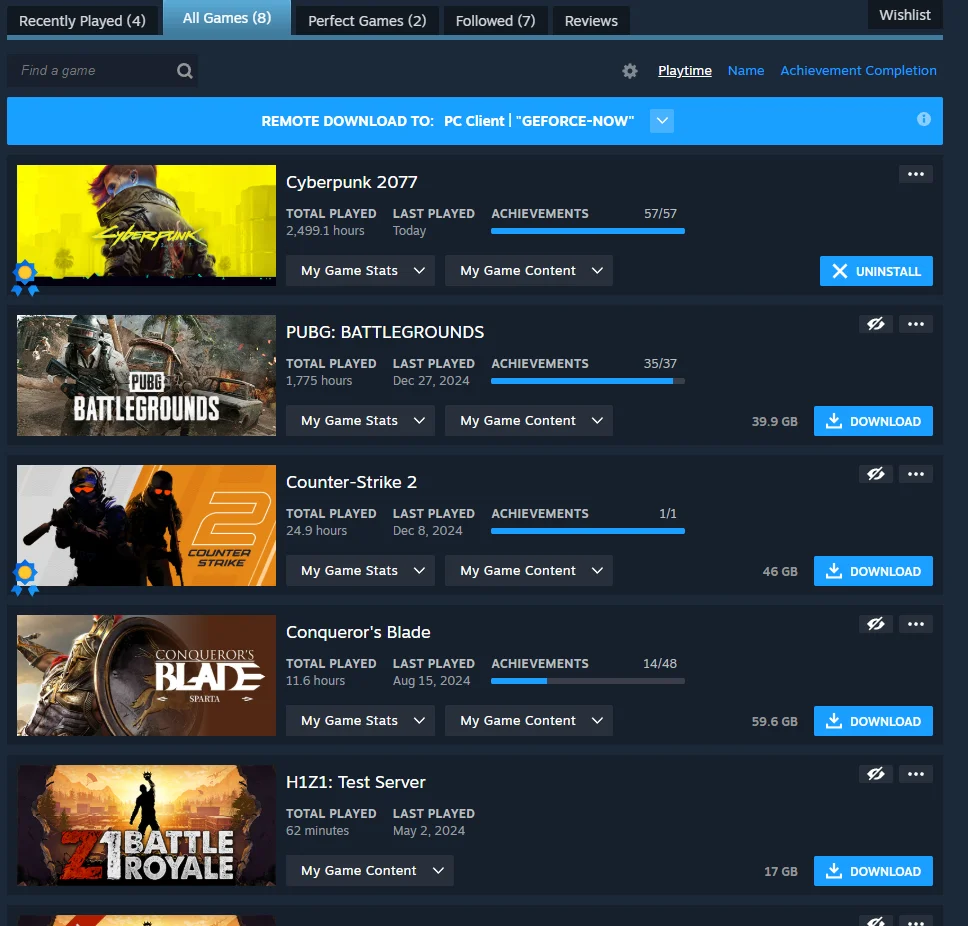Download Conqueror's Blade (59.6 GB)
Viewport: 968px width, 926px height.
(873, 721)
